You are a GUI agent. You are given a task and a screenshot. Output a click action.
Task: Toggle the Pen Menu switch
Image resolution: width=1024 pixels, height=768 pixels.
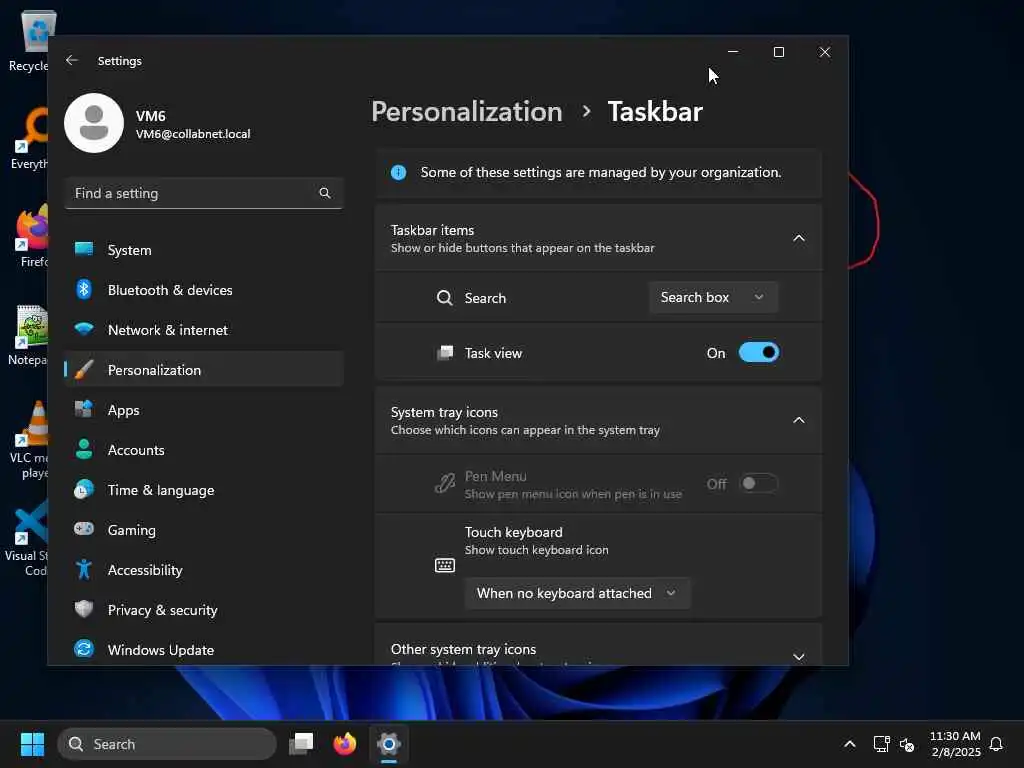tap(759, 483)
